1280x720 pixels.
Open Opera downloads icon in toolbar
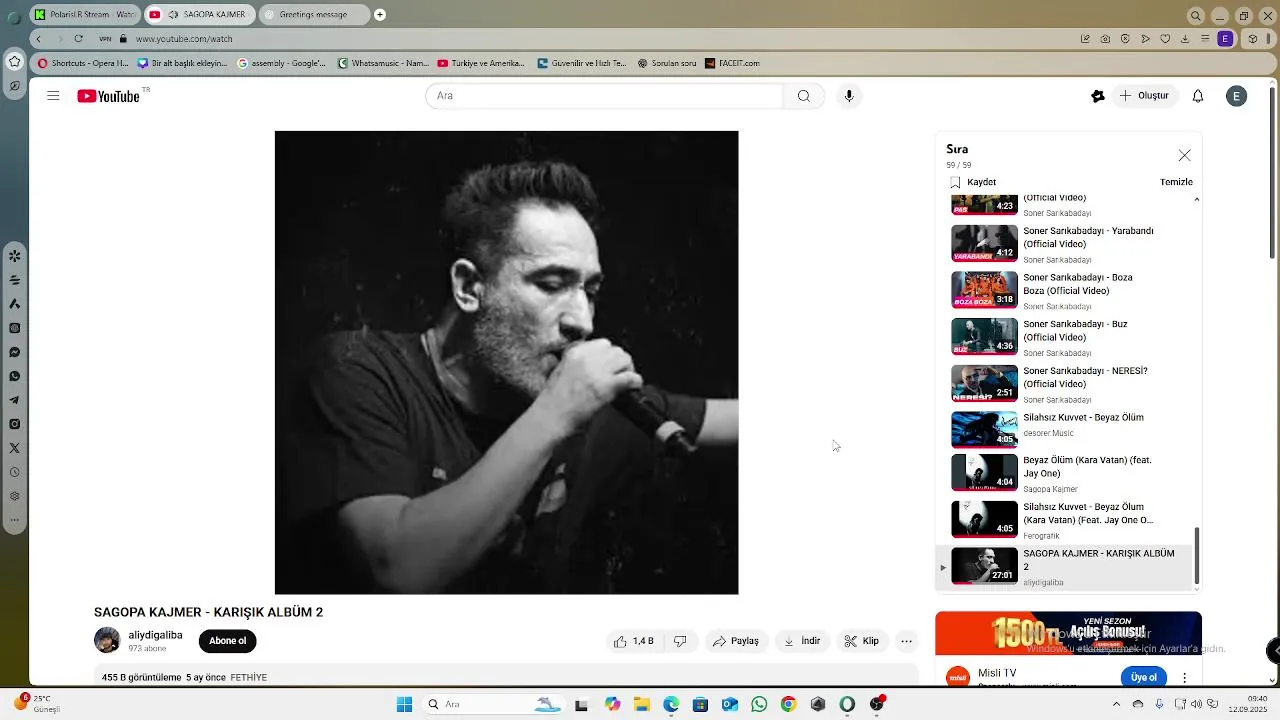pos(1185,39)
